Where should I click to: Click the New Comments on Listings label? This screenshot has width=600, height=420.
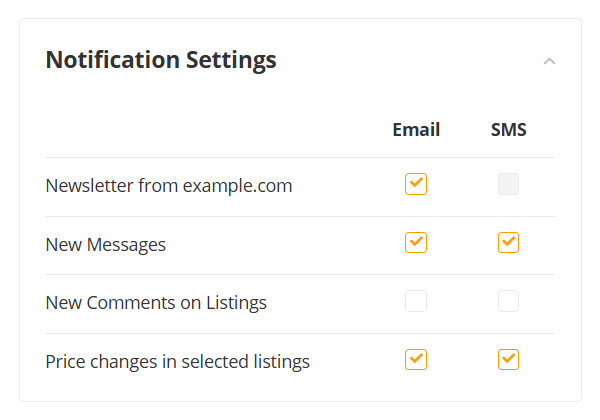(156, 302)
